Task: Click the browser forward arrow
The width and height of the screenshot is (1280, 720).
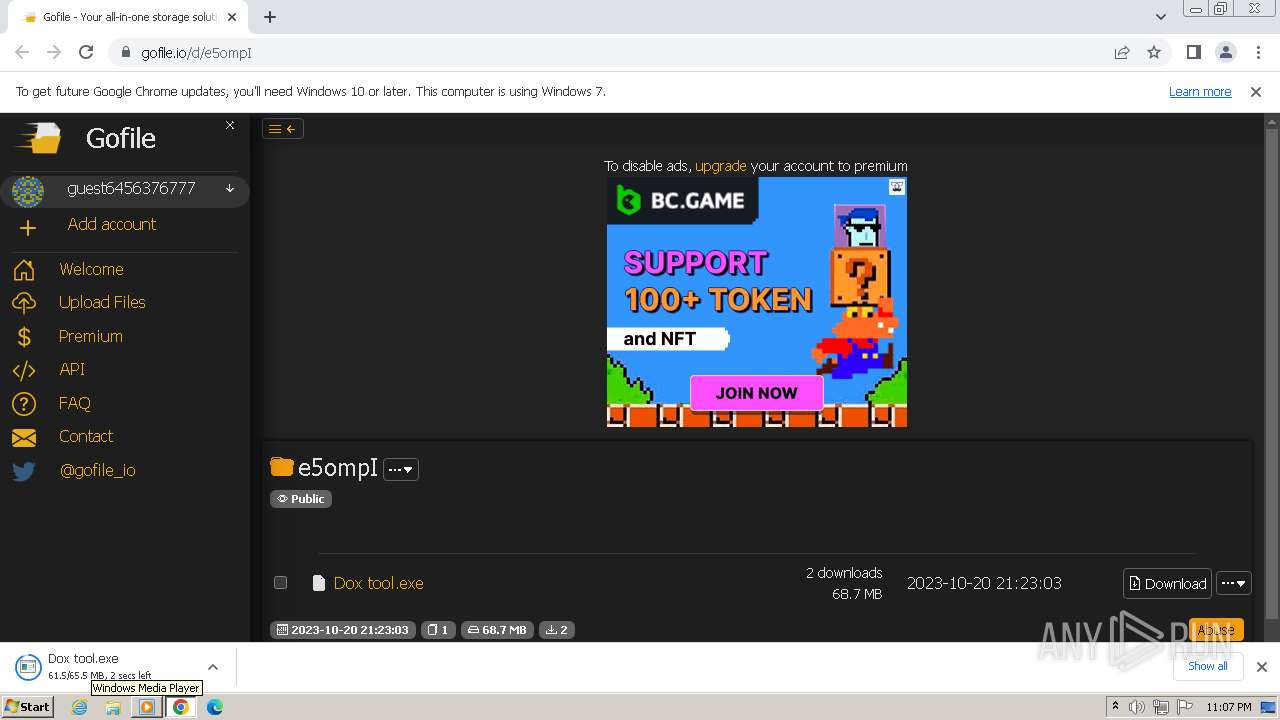Action: click(54, 52)
